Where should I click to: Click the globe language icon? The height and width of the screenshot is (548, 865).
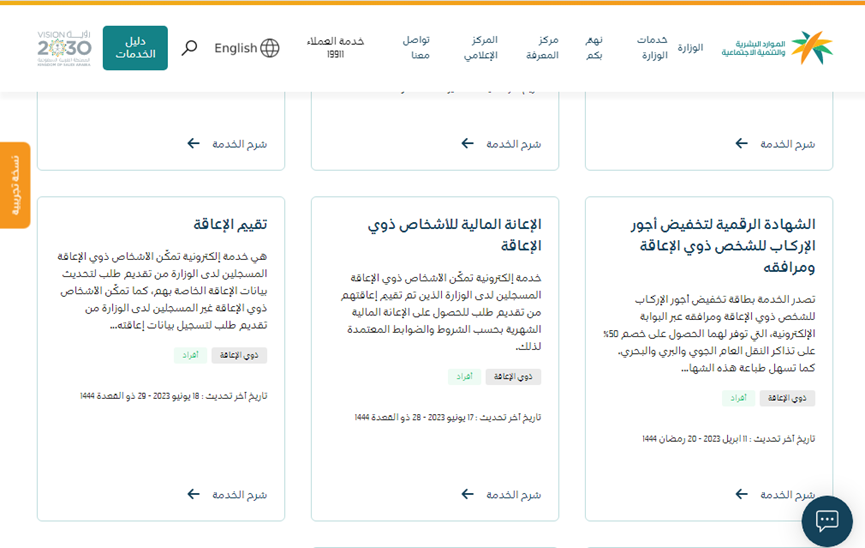coord(270,48)
